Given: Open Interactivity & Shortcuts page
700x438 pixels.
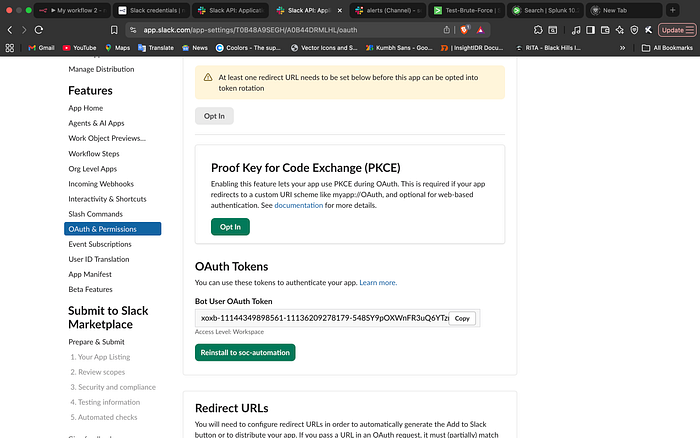Looking at the screenshot, I should [x=107, y=199].
